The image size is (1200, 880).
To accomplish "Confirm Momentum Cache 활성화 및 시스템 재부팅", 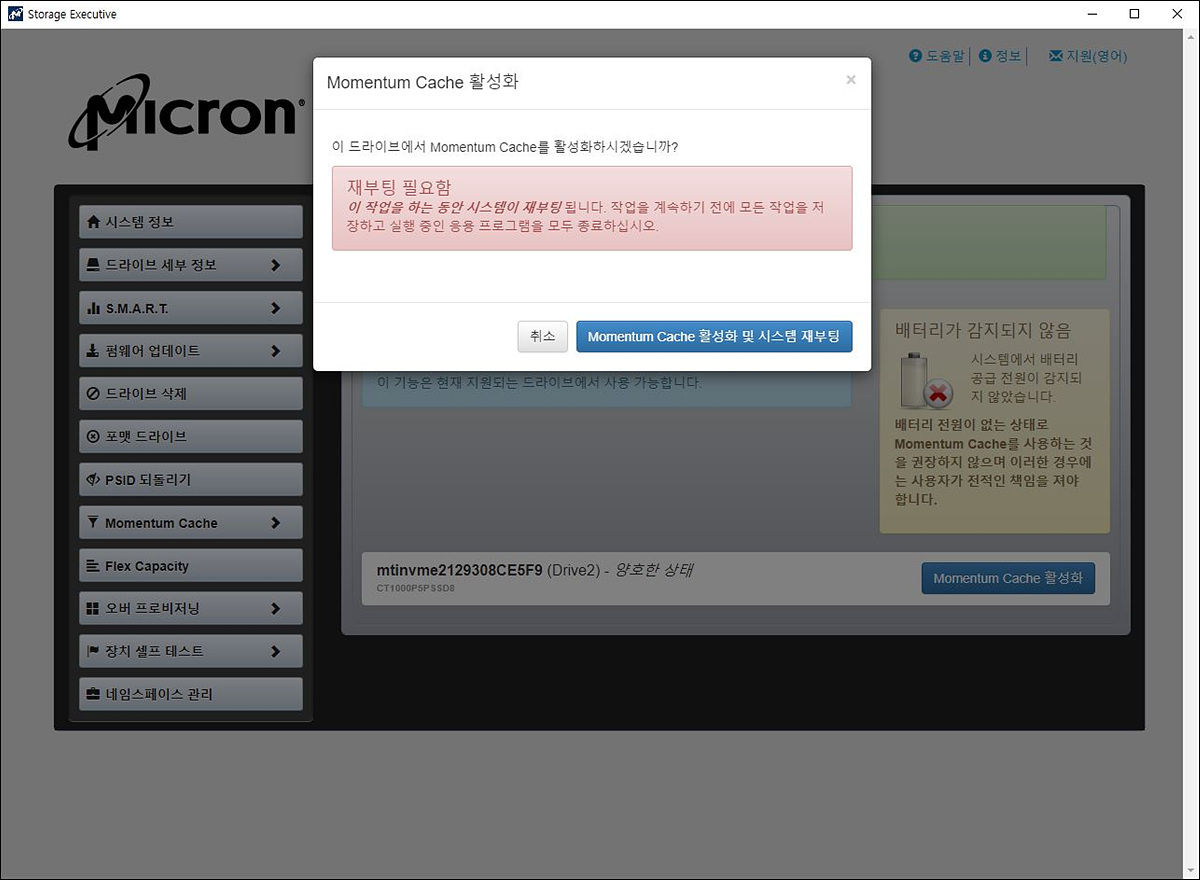I will tap(714, 337).
